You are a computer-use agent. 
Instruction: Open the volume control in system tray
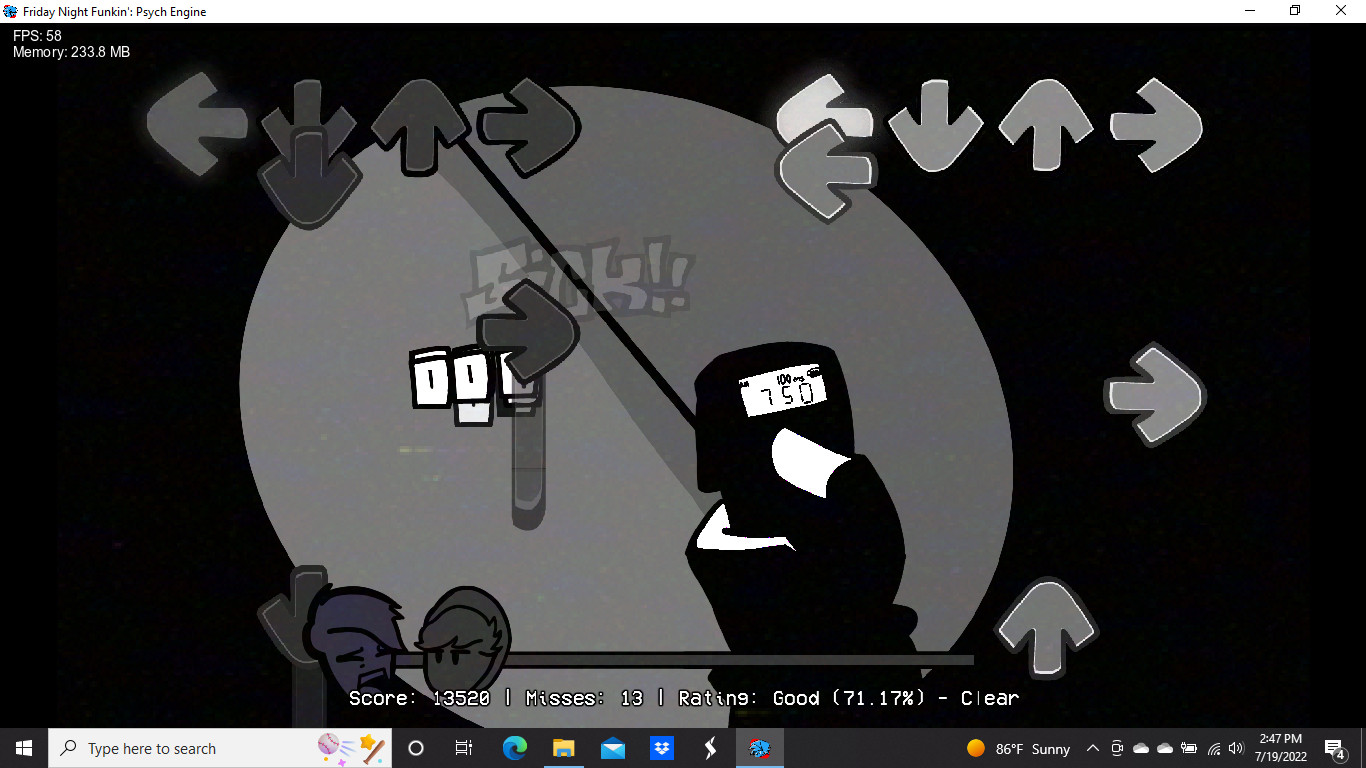pos(1236,748)
